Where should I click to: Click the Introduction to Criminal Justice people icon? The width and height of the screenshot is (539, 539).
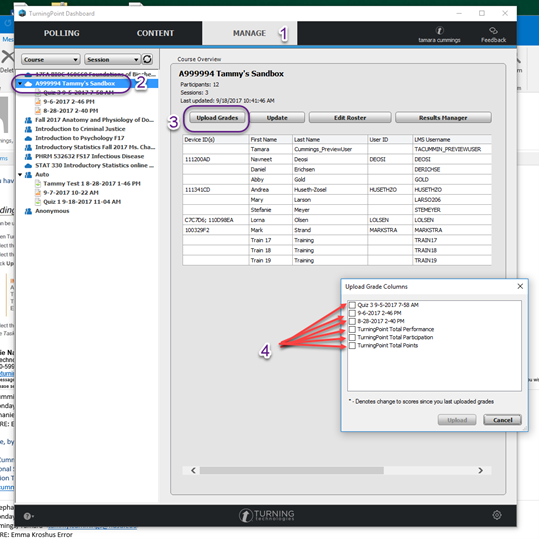pyautogui.click(x=28, y=129)
